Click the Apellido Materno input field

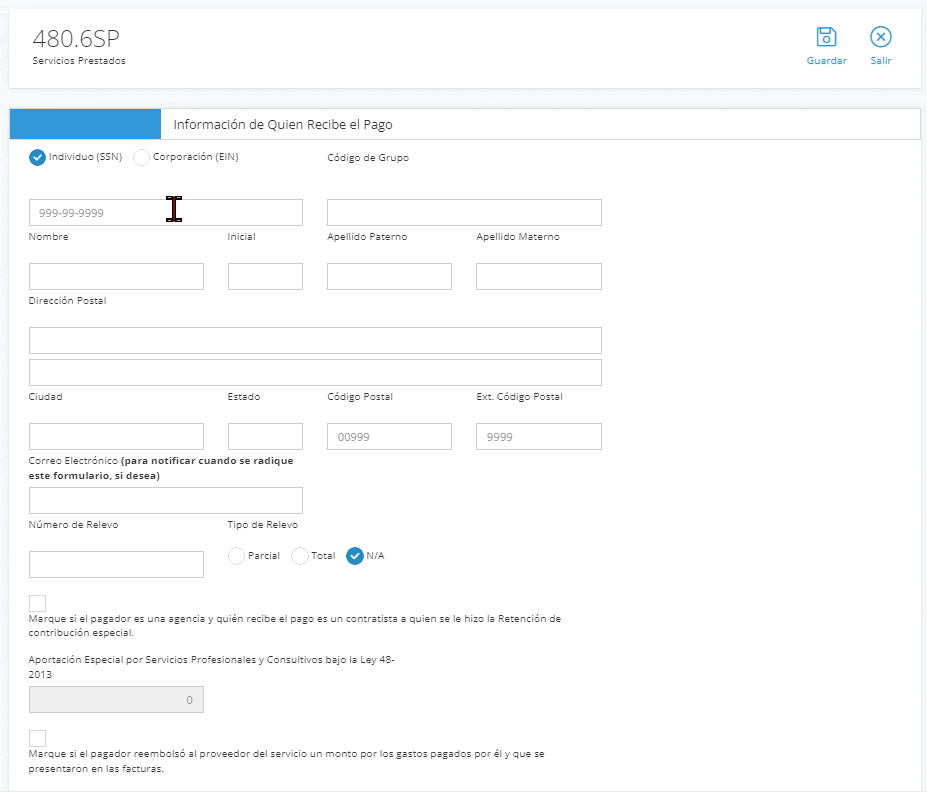(539, 276)
